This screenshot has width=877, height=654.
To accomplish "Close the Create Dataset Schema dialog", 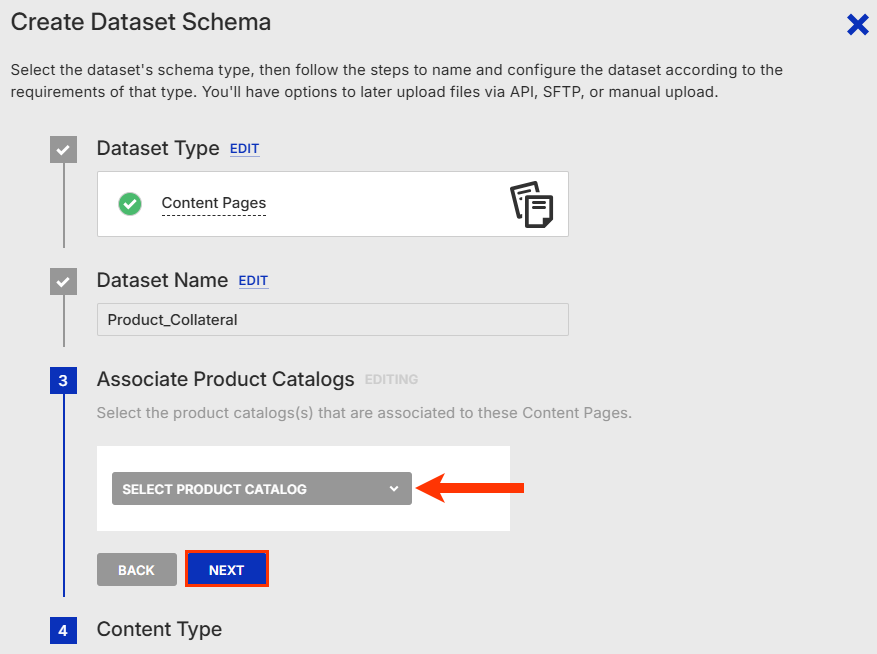I will [x=857, y=25].
